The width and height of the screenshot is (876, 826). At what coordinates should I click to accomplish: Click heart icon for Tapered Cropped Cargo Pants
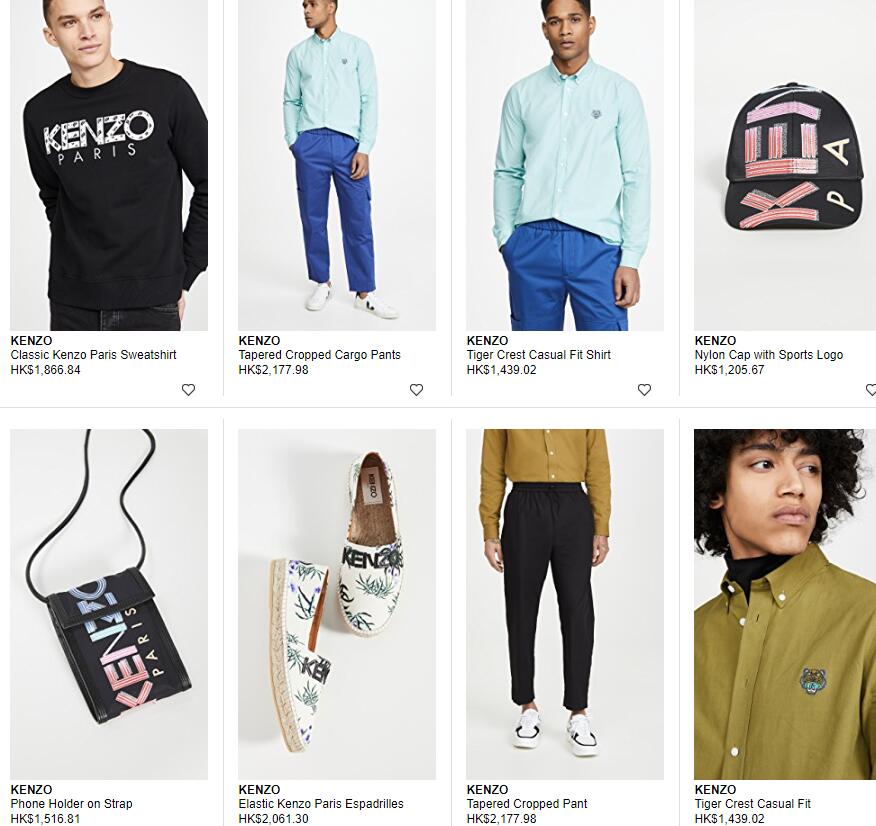[x=416, y=390]
